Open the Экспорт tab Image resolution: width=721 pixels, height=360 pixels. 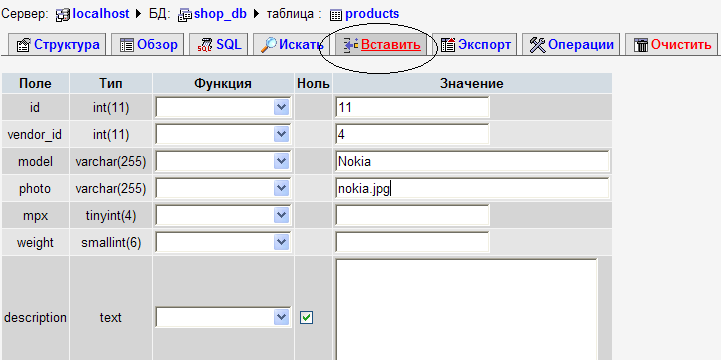(x=475, y=45)
